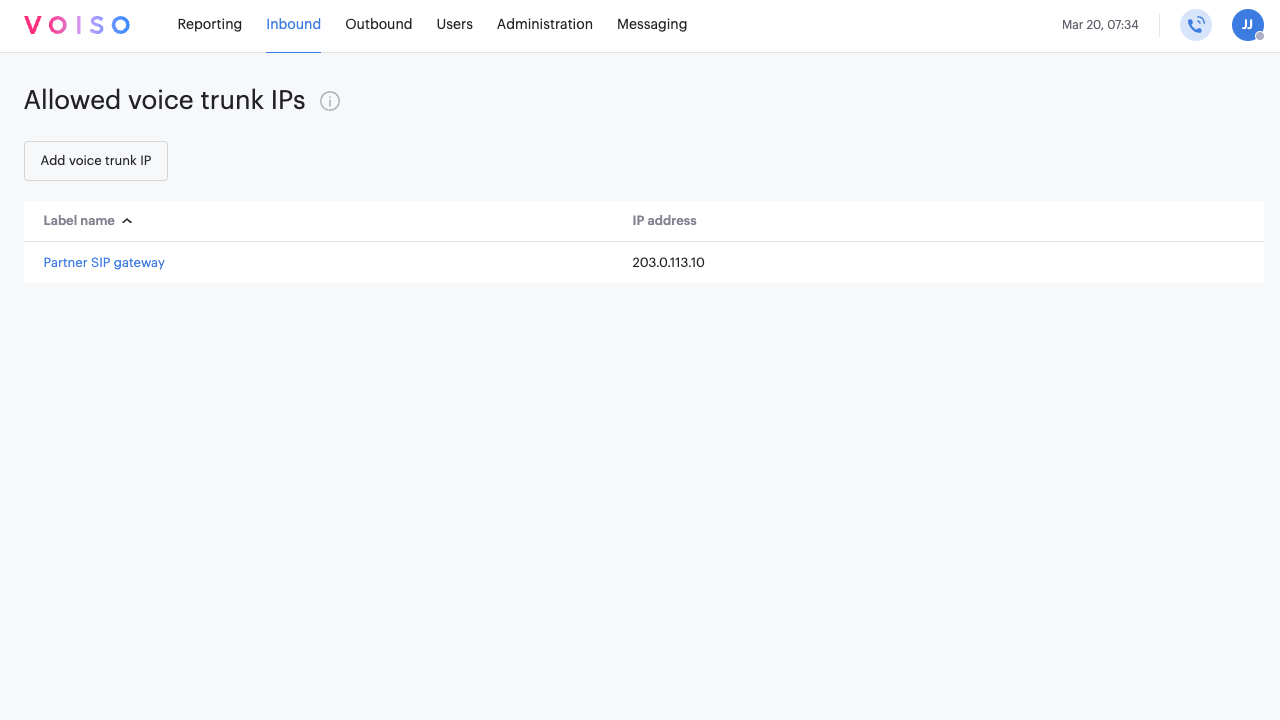
Task: Open the Administration menu
Action: [544, 24]
